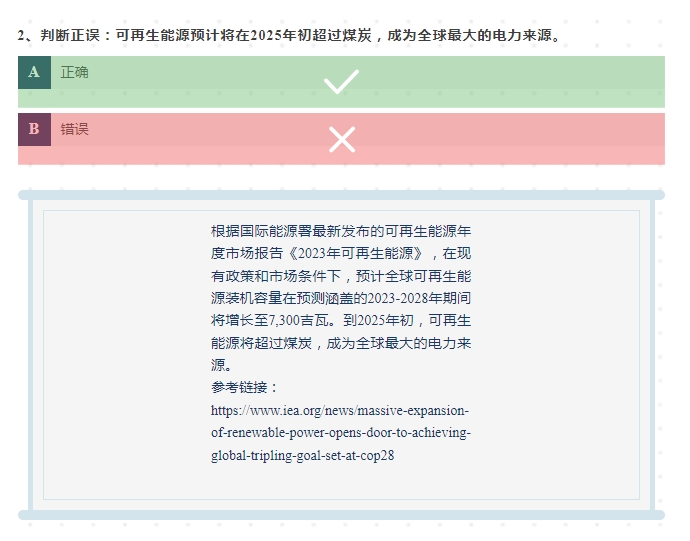Screen dimensions: 690x541
Task: Click the explanation box top border bar
Action: [341, 195]
